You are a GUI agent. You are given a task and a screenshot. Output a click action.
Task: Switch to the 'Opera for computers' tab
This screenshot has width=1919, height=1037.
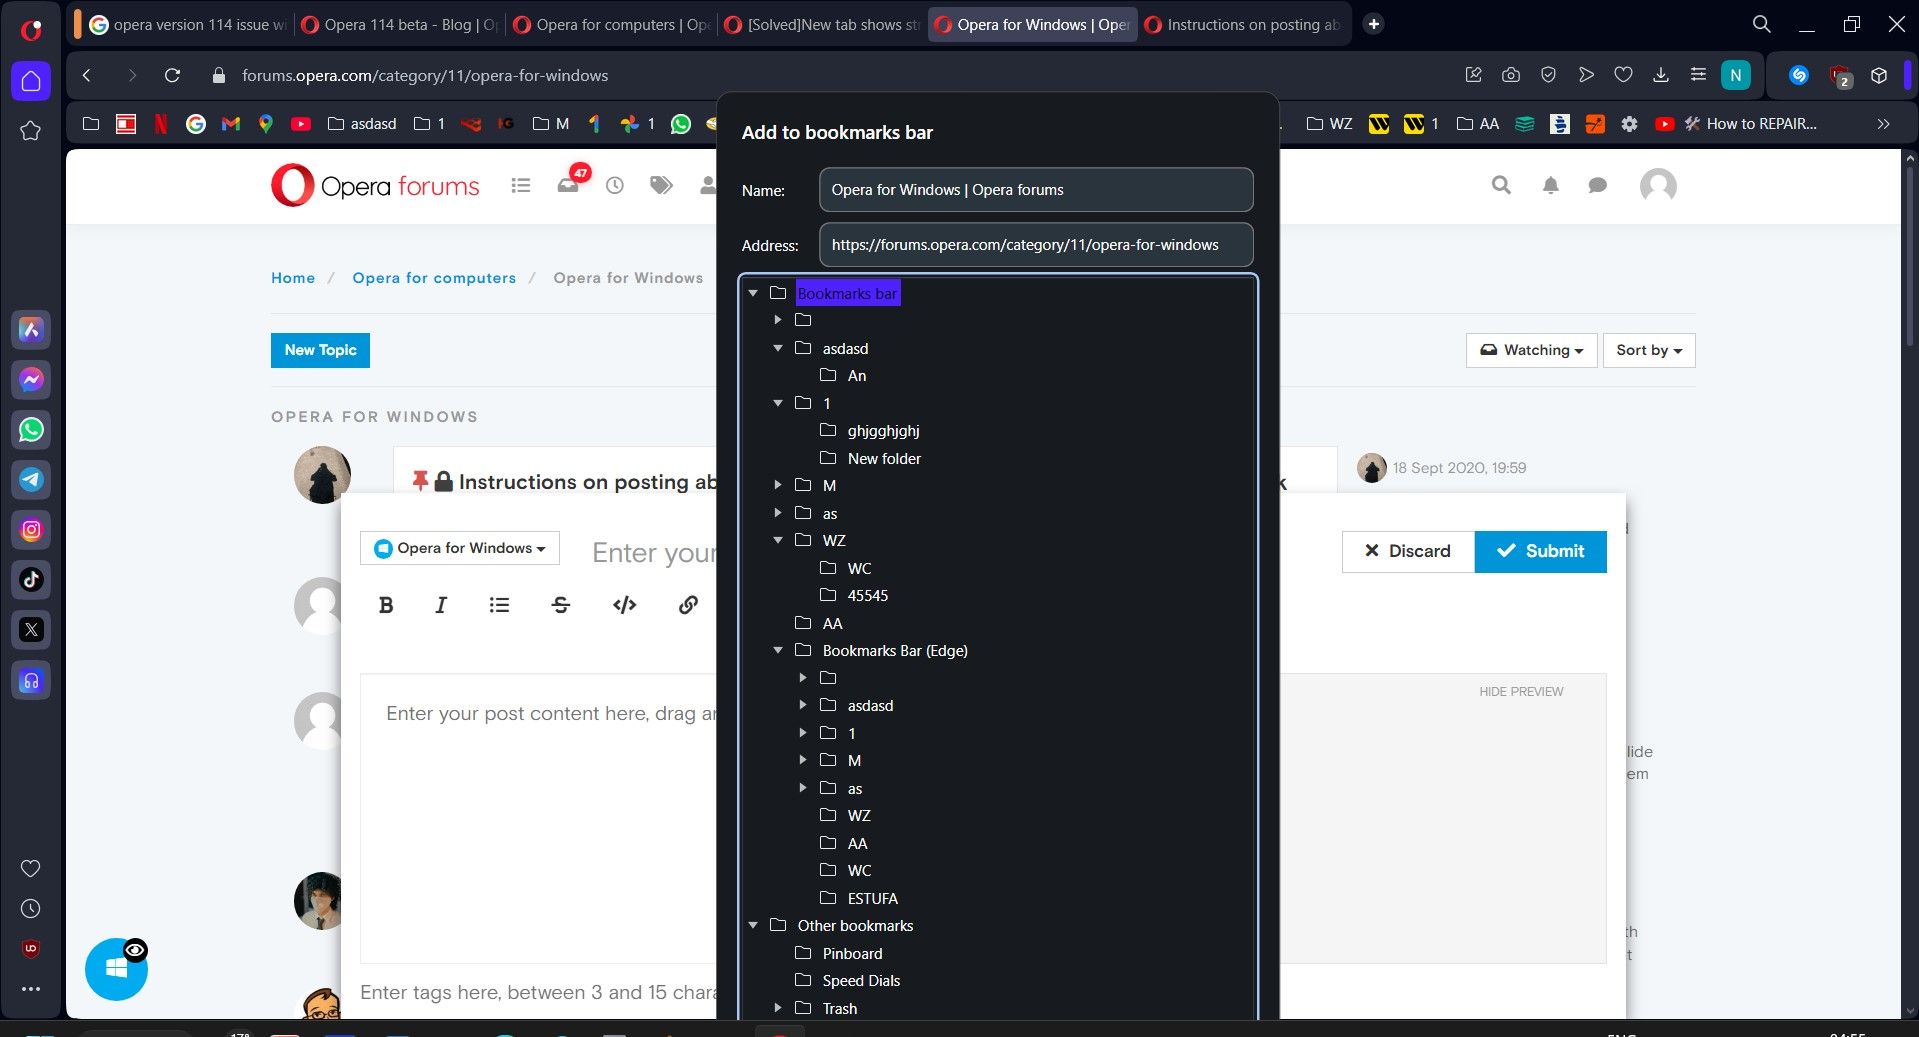(x=612, y=24)
